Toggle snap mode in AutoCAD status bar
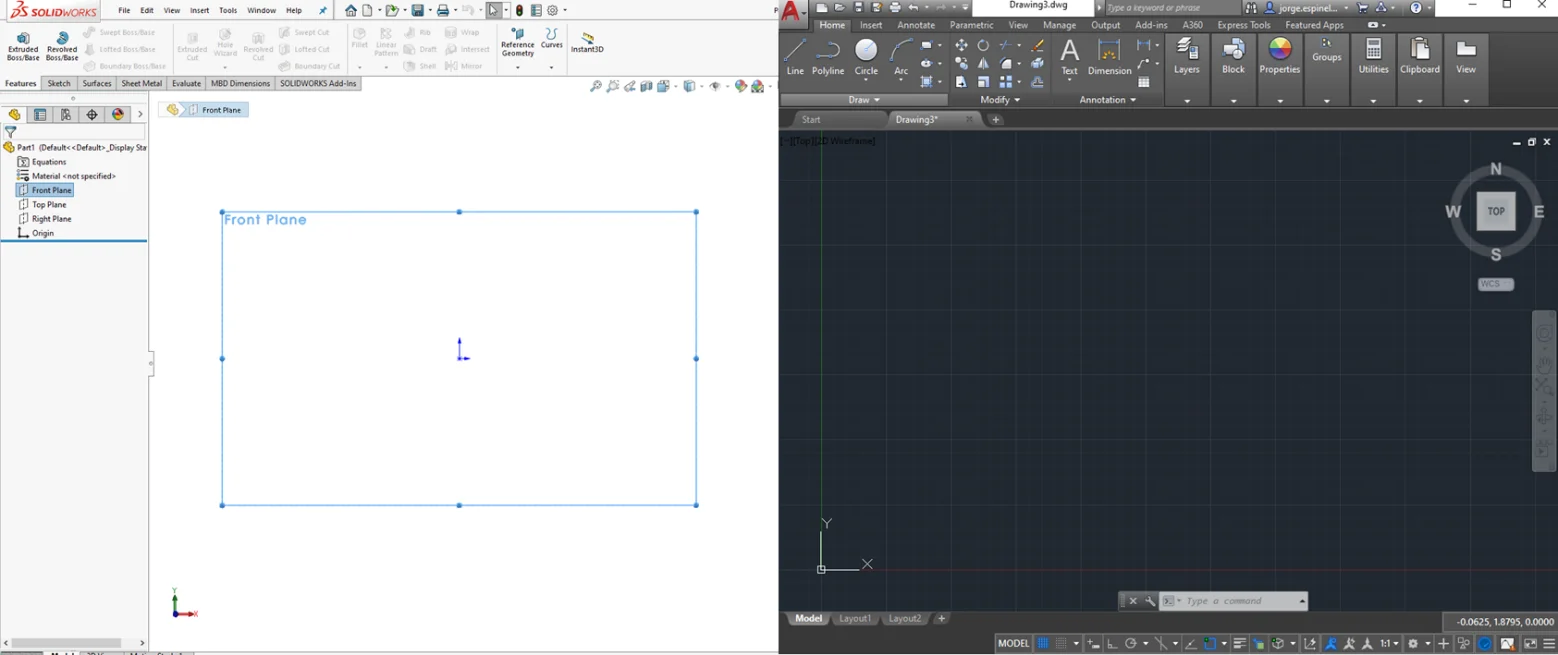The image size is (1558, 655). [x=1061, y=643]
